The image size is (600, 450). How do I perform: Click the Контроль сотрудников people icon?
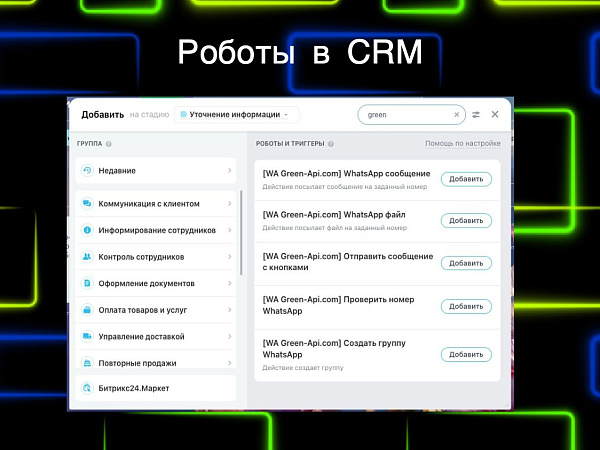coord(87,257)
